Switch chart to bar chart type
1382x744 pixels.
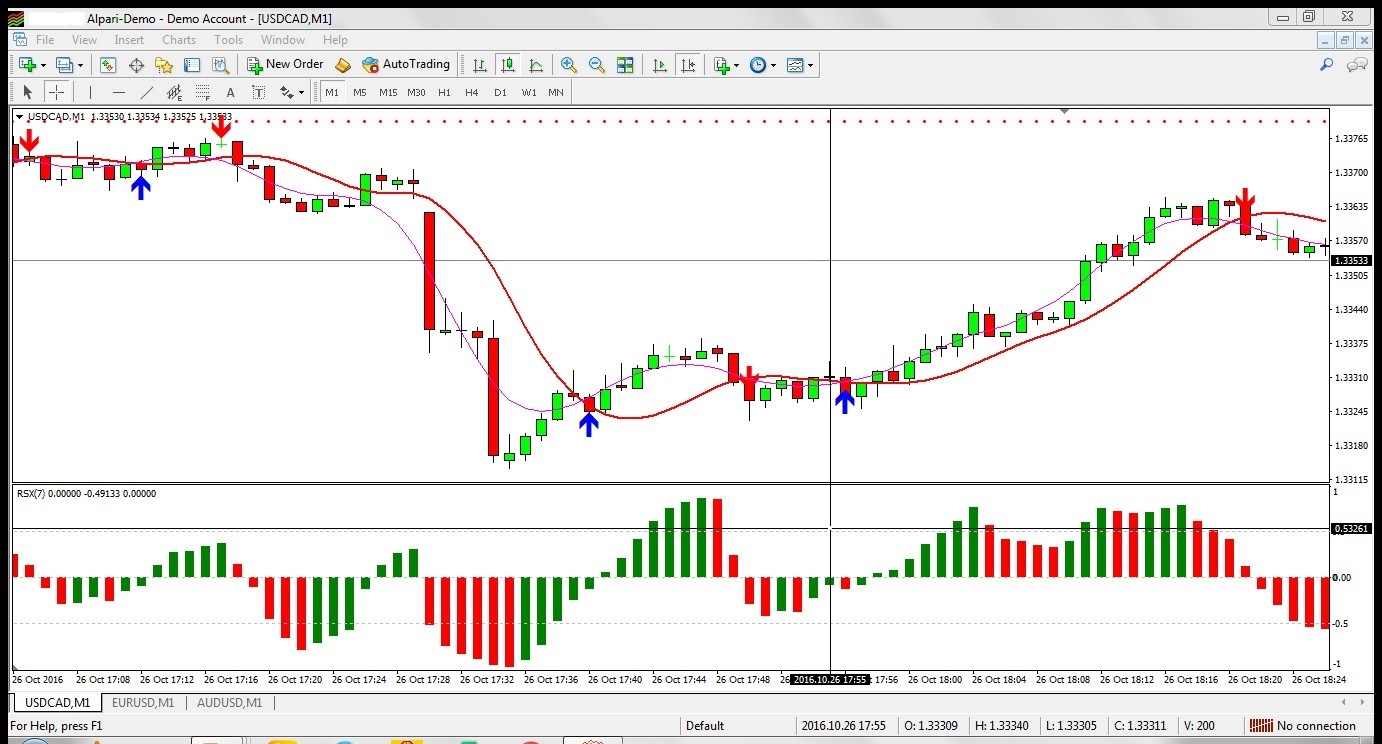click(480, 65)
